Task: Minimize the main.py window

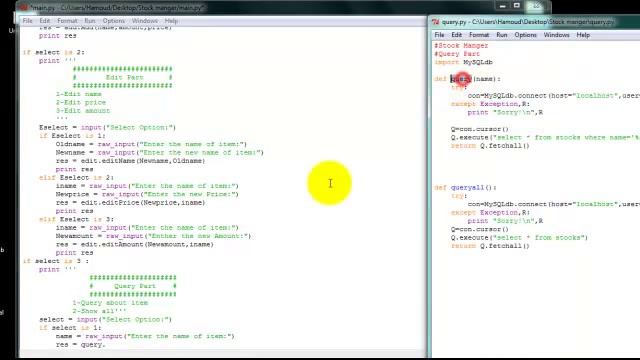Action: click(502, 6)
